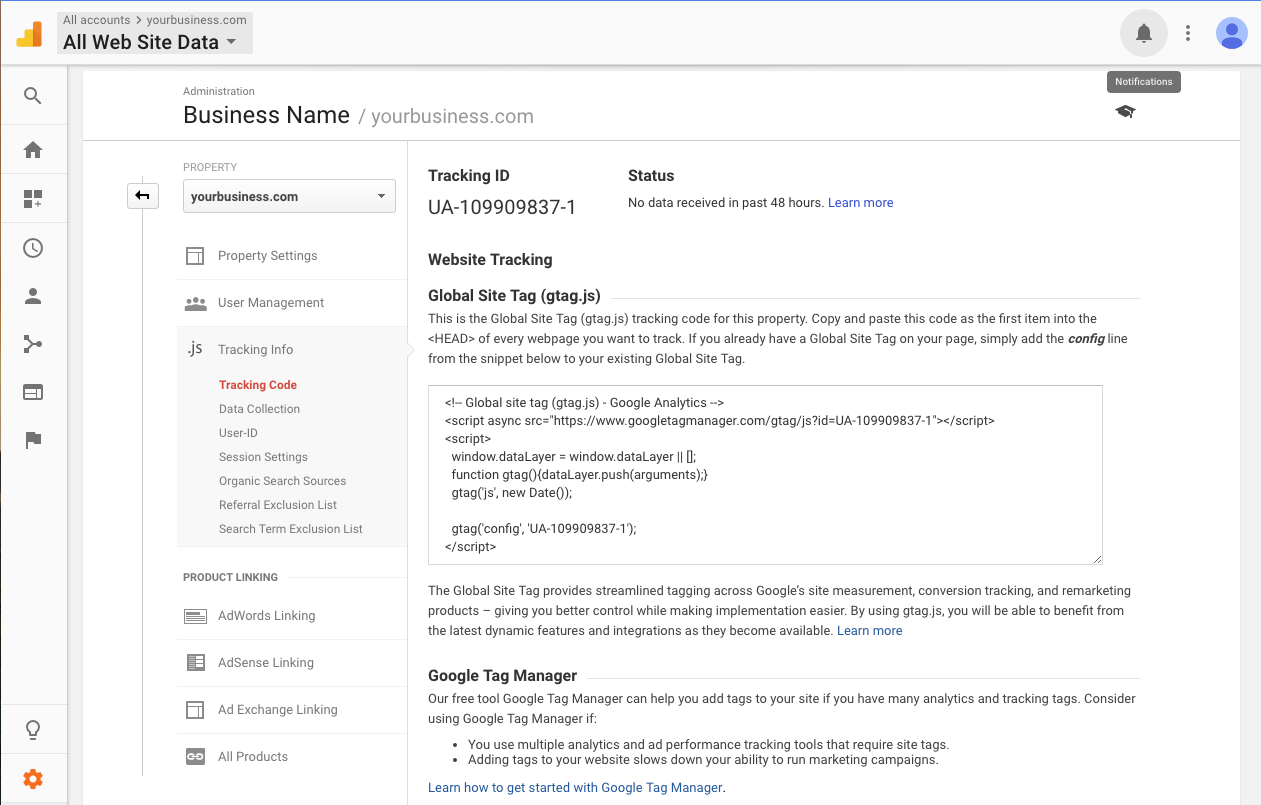Select Session Settings submenu item

click(263, 457)
